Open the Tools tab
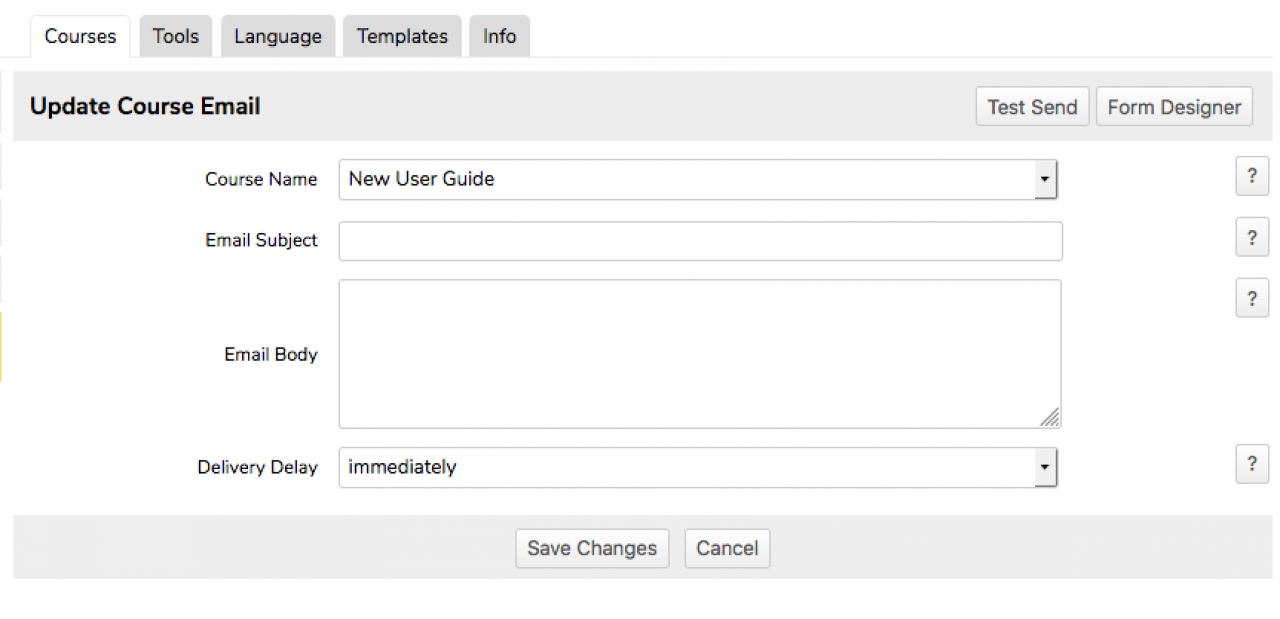 tap(176, 37)
